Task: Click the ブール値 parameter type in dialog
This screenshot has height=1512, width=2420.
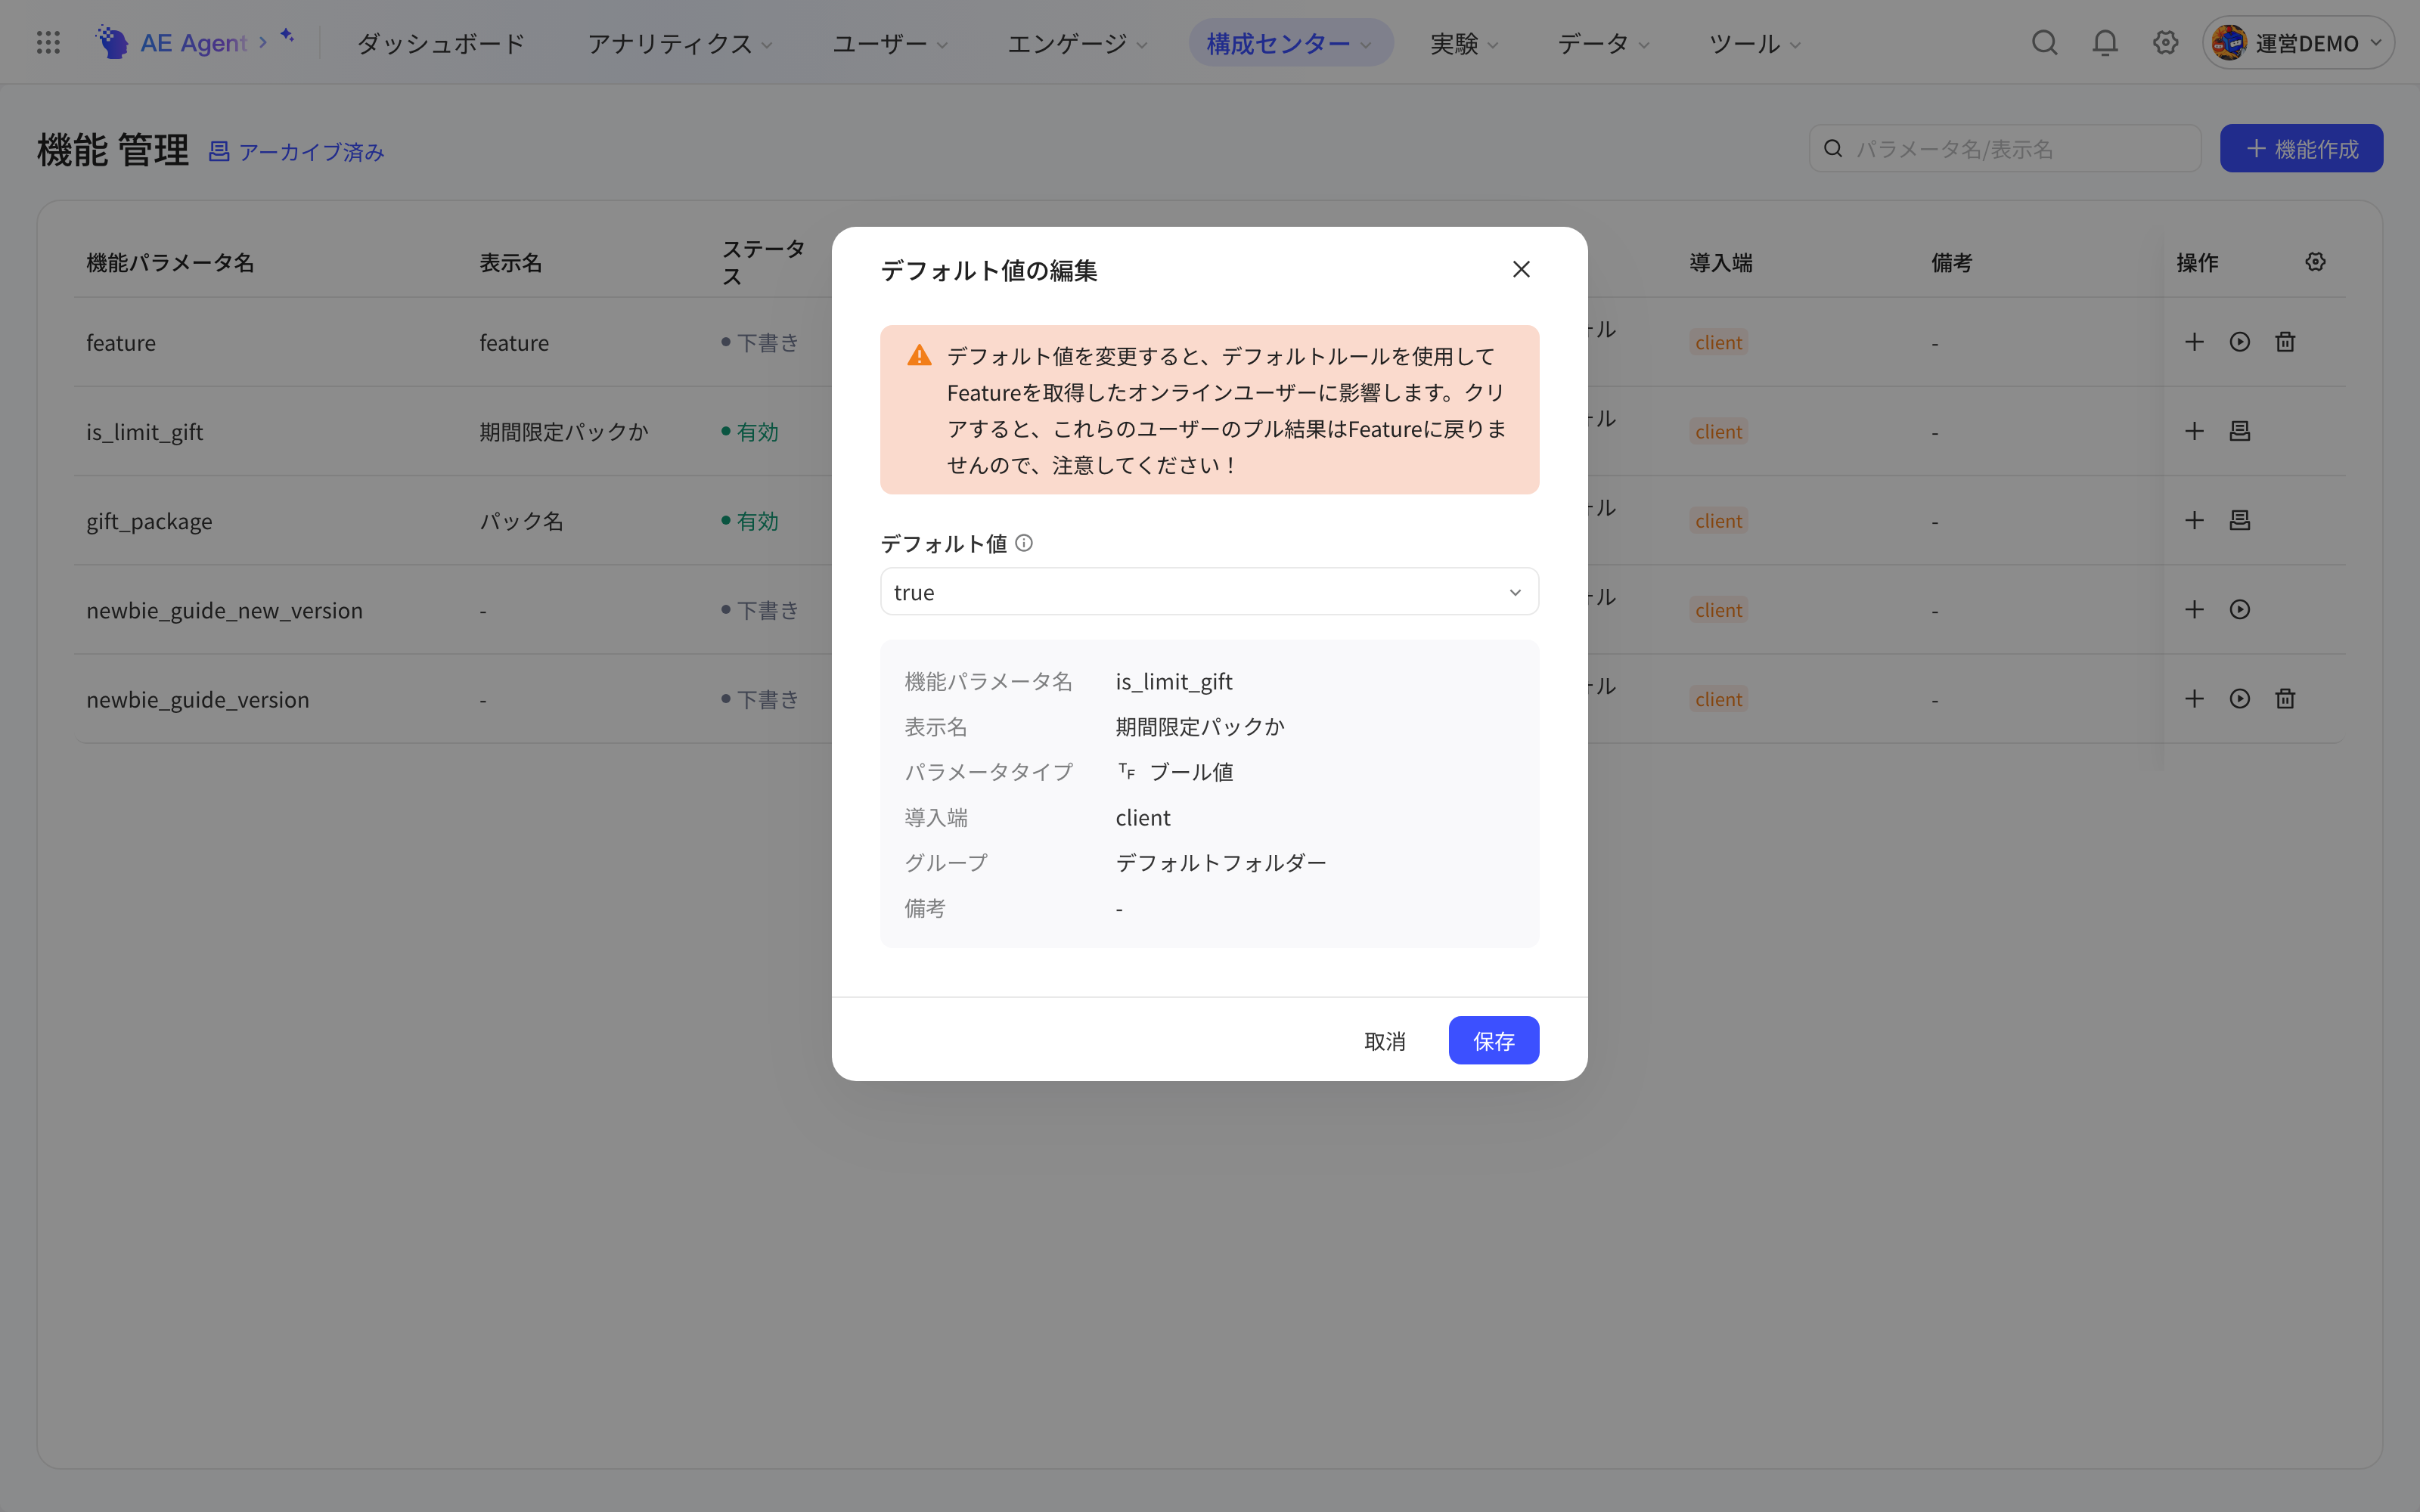Action: 1175,771
